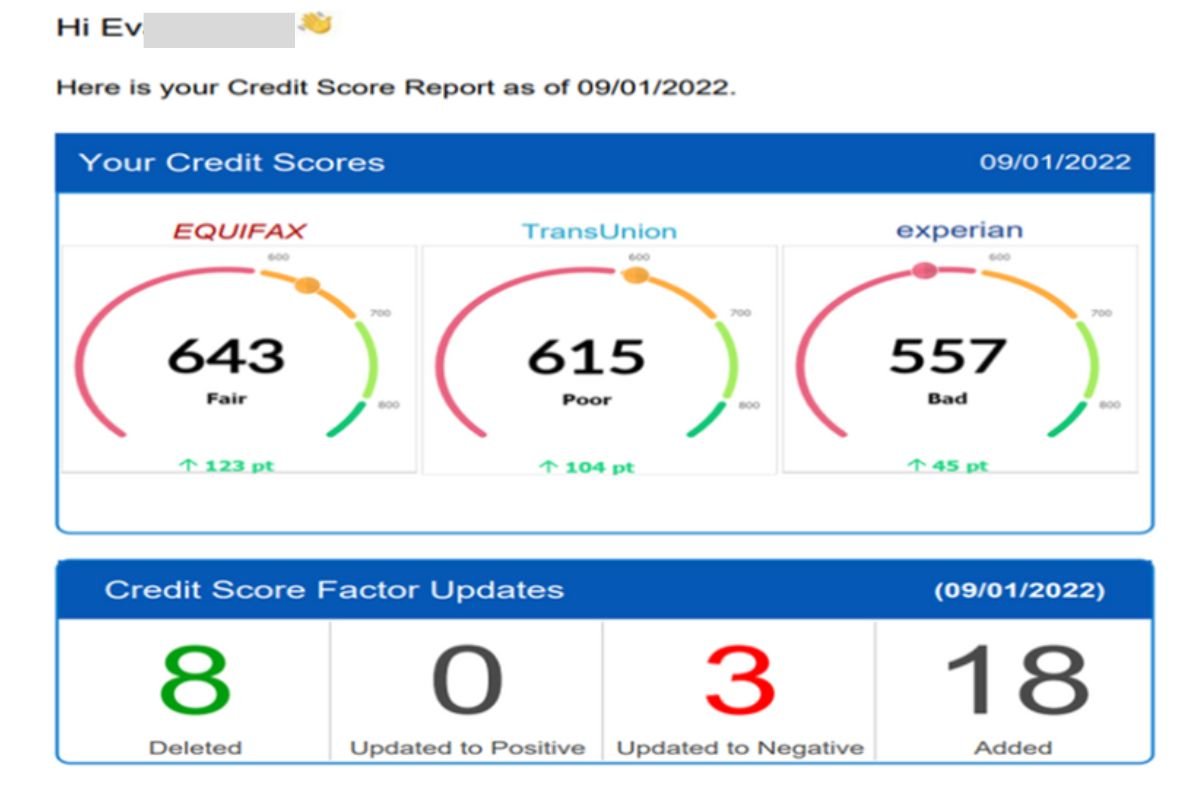Click the TransUnion logo heading
This screenshot has height=800, width=1200.
599,232
